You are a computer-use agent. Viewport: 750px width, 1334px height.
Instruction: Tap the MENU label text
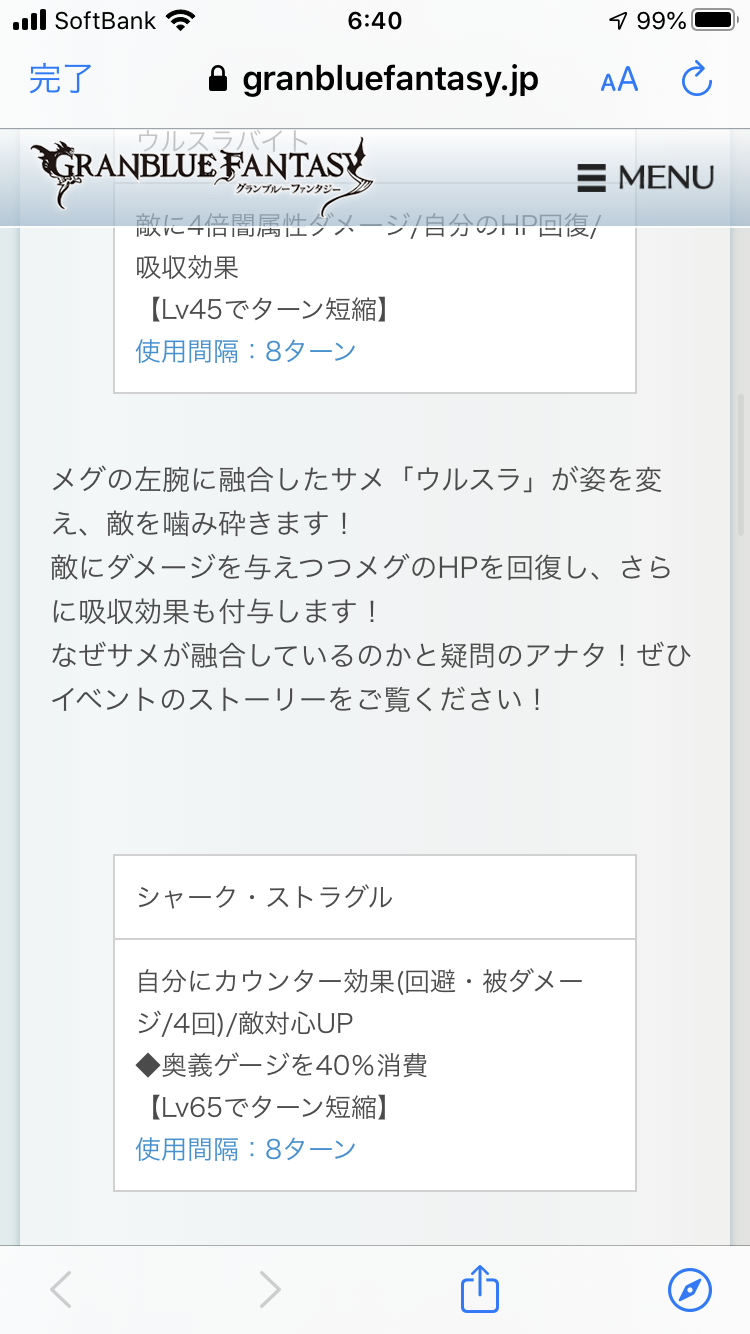[666, 178]
